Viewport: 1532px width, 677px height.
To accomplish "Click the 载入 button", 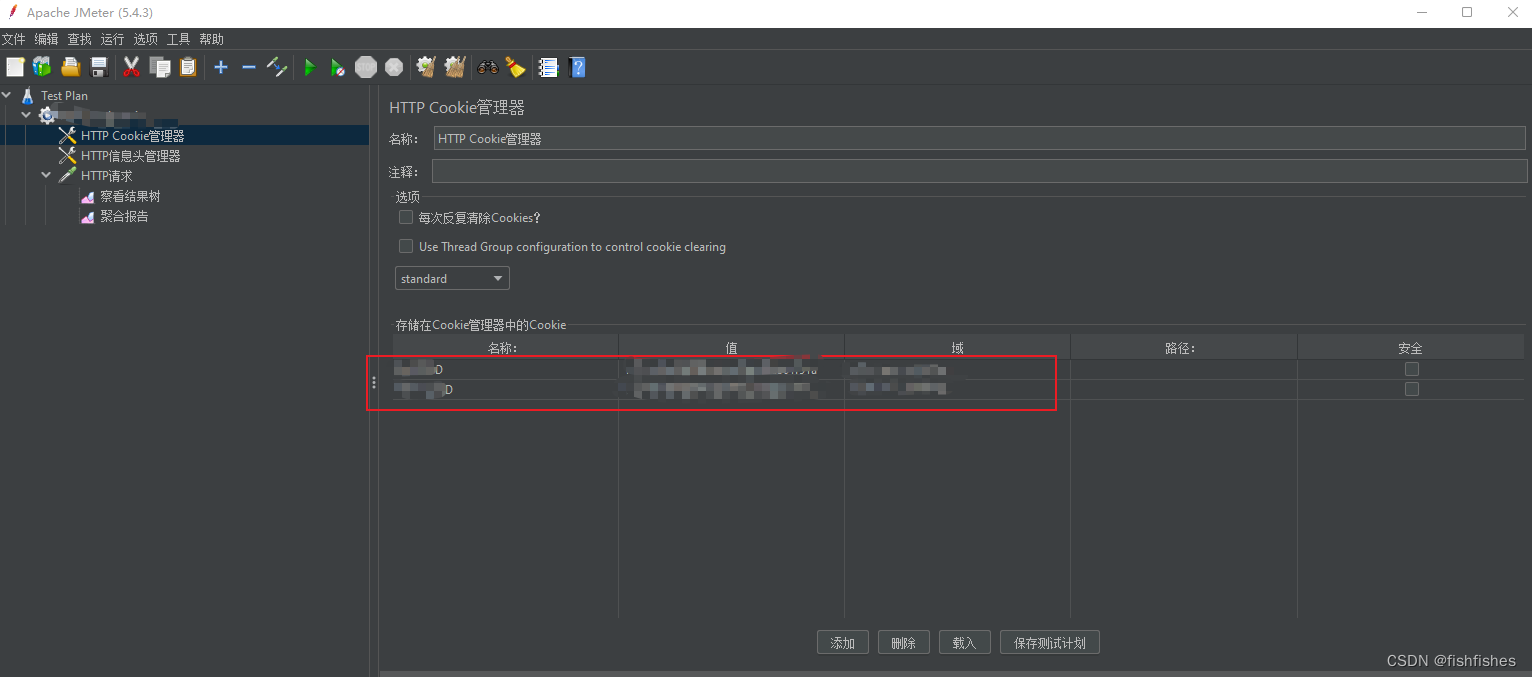I will pos(964,643).
